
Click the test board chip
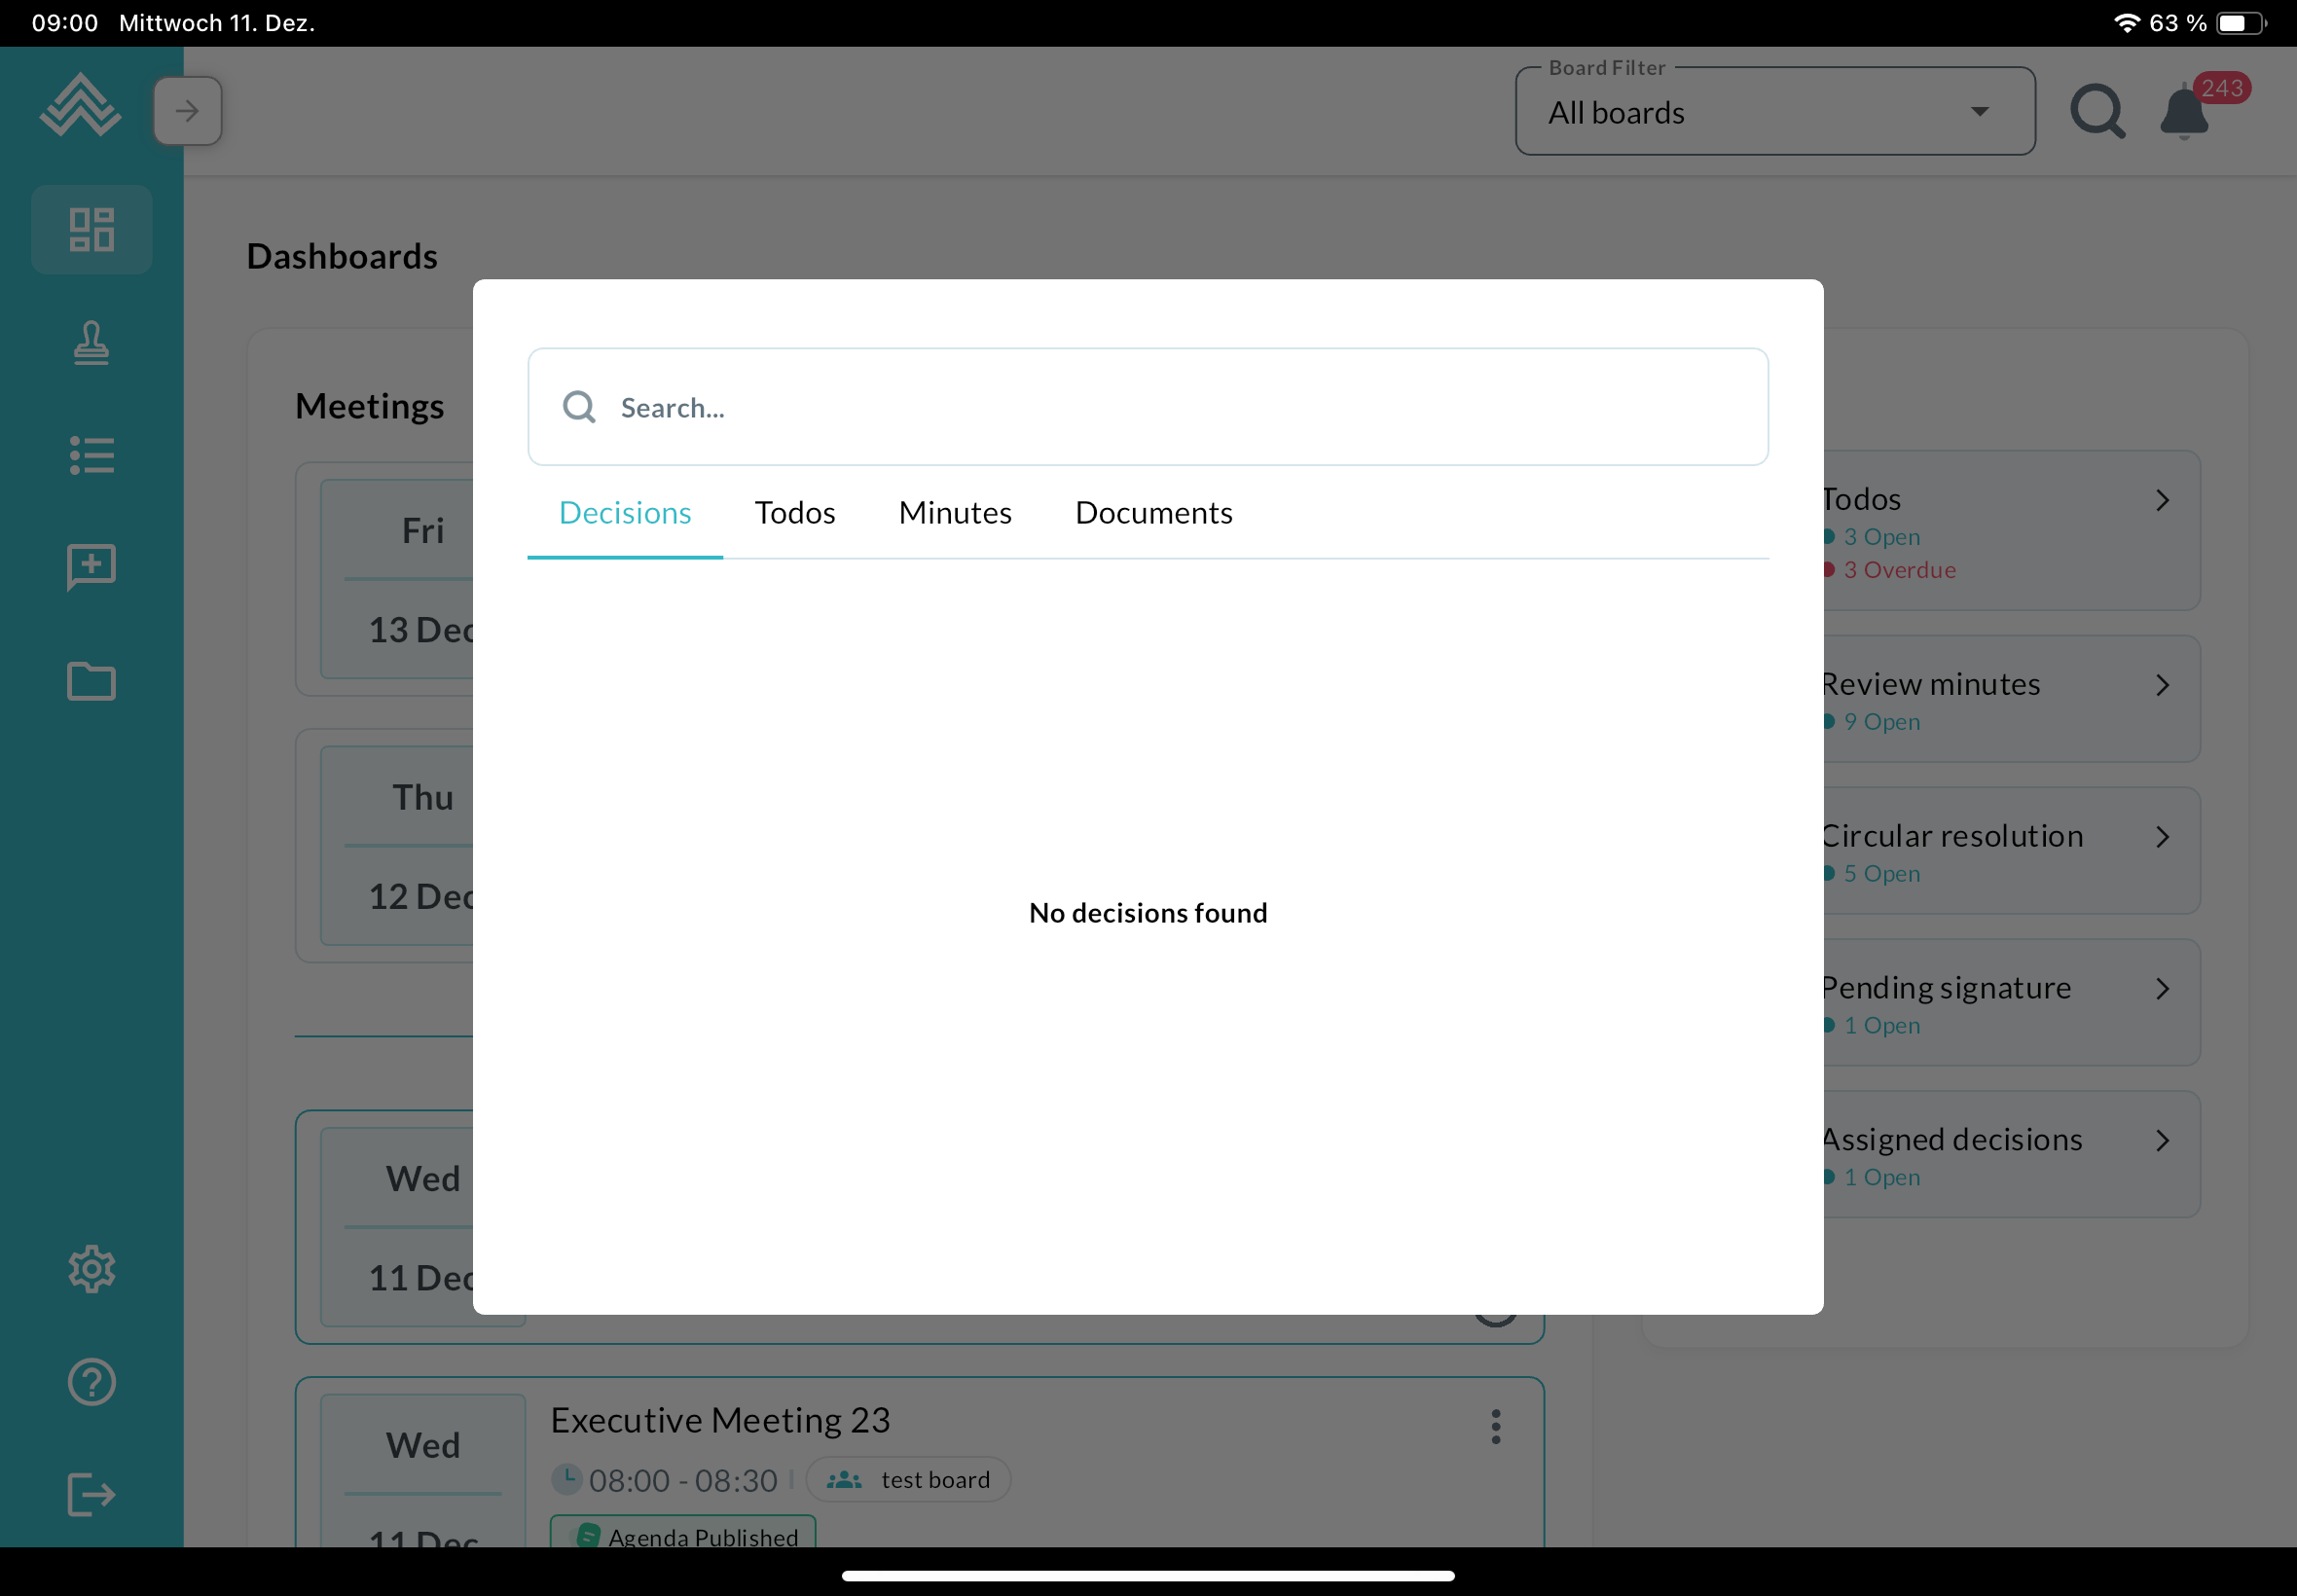(908, 1479)
